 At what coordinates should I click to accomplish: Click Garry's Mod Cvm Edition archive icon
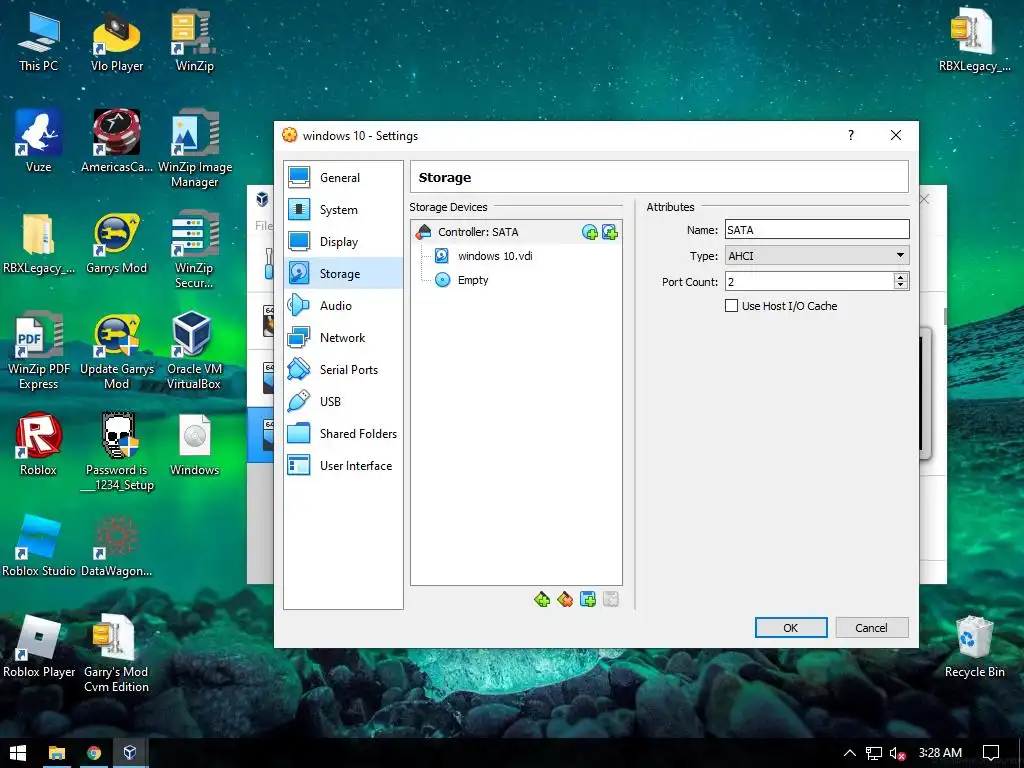[x=117, y=653]
